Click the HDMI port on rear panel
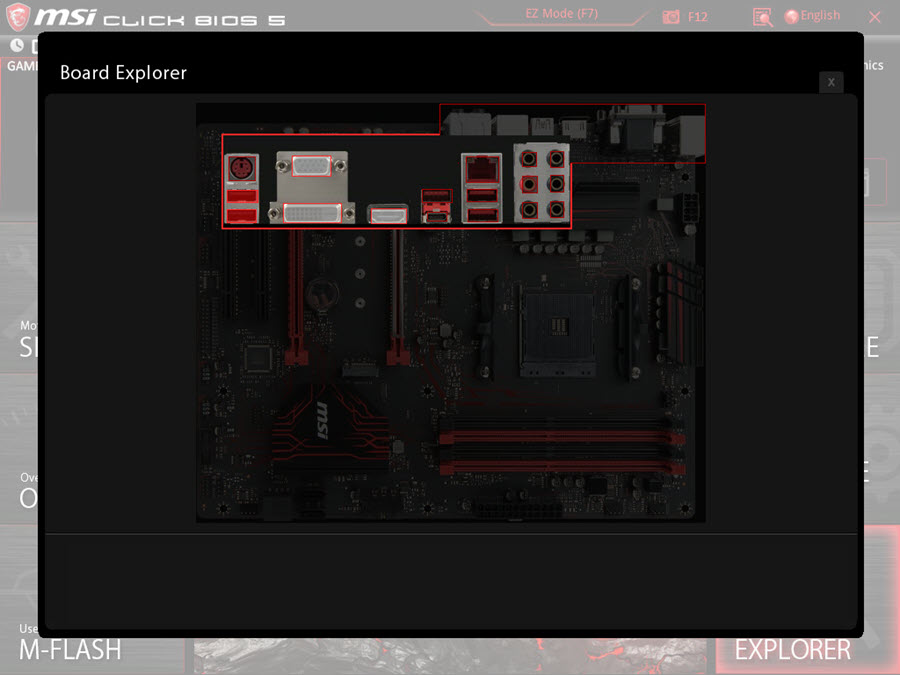Screen dimensions: 900x675 pos(388,213)
